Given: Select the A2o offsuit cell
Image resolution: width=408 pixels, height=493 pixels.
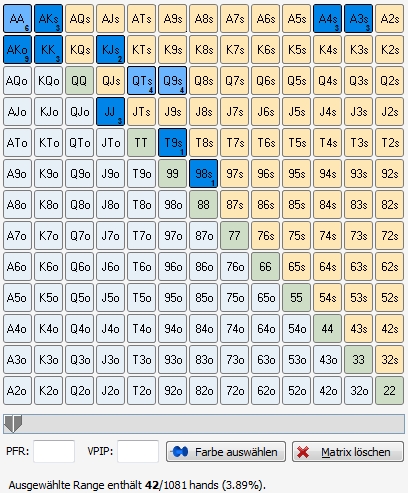Looking at the screenshot, I should [18, 391].
